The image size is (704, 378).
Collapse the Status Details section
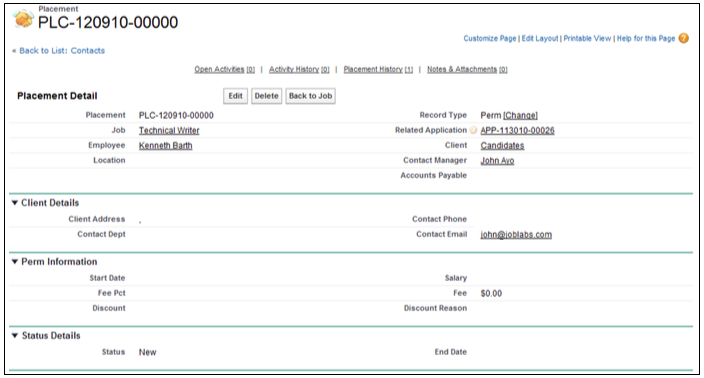click(15, 336)
